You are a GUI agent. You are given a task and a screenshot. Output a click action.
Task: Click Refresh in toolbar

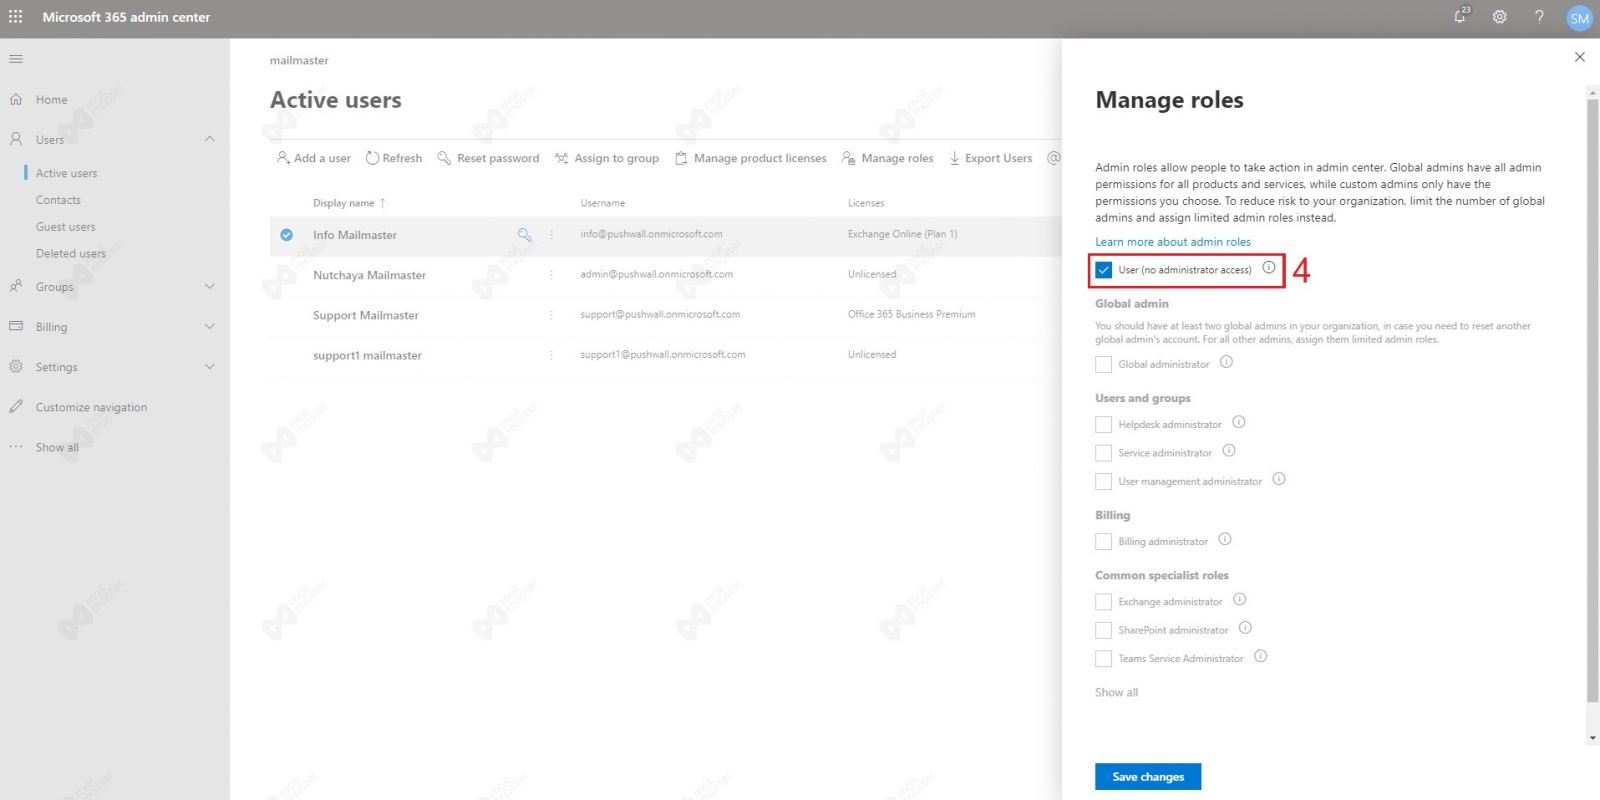(393, 158)
